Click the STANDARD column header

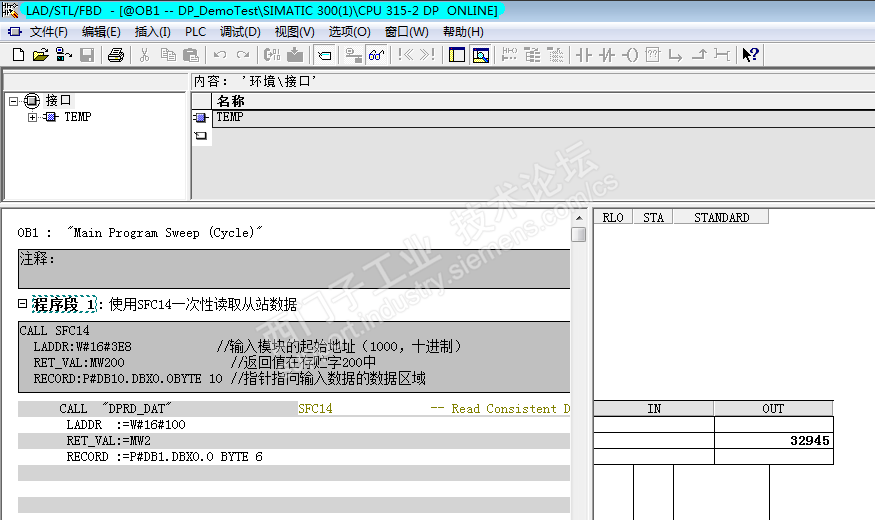point(721,217)
